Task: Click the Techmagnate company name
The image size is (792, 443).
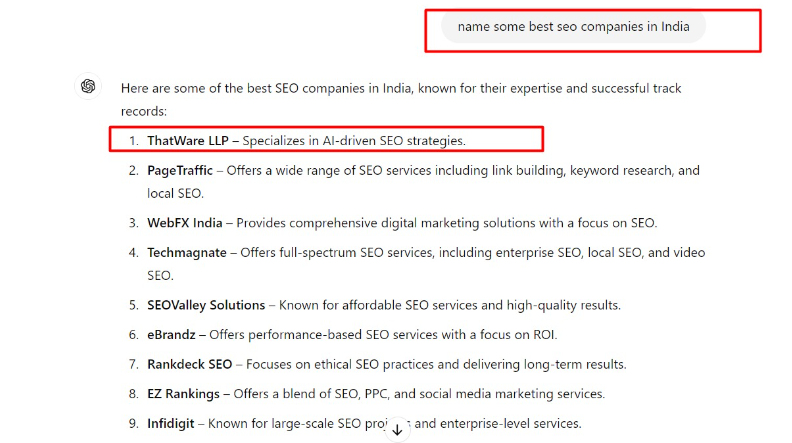Action: pos(187,253)
